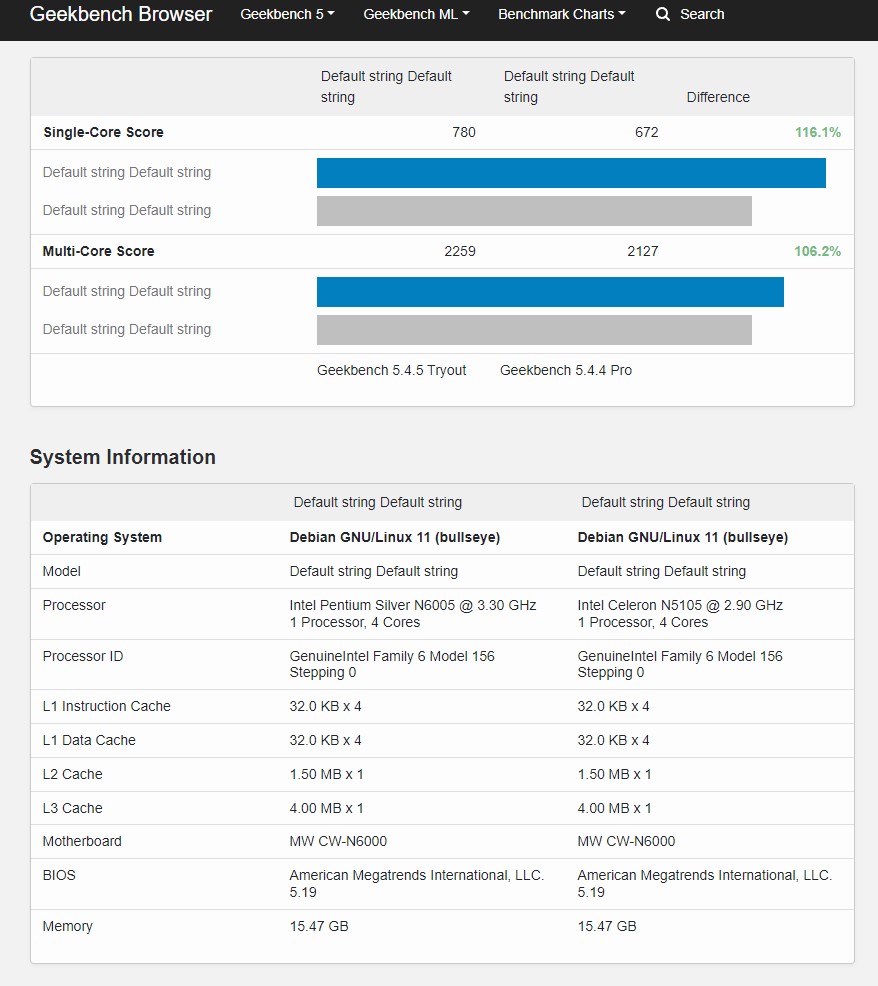Select Intel Pentium Silver N6005 processor text
The image size is (878, 986).
(413, 605)
